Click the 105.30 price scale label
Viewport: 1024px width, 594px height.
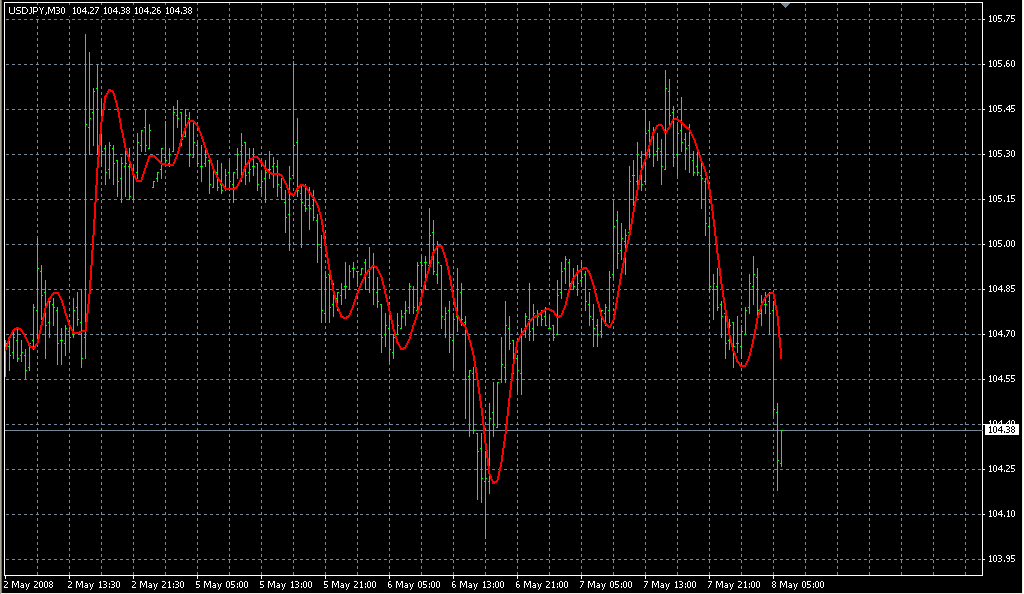click(1000, 154)
